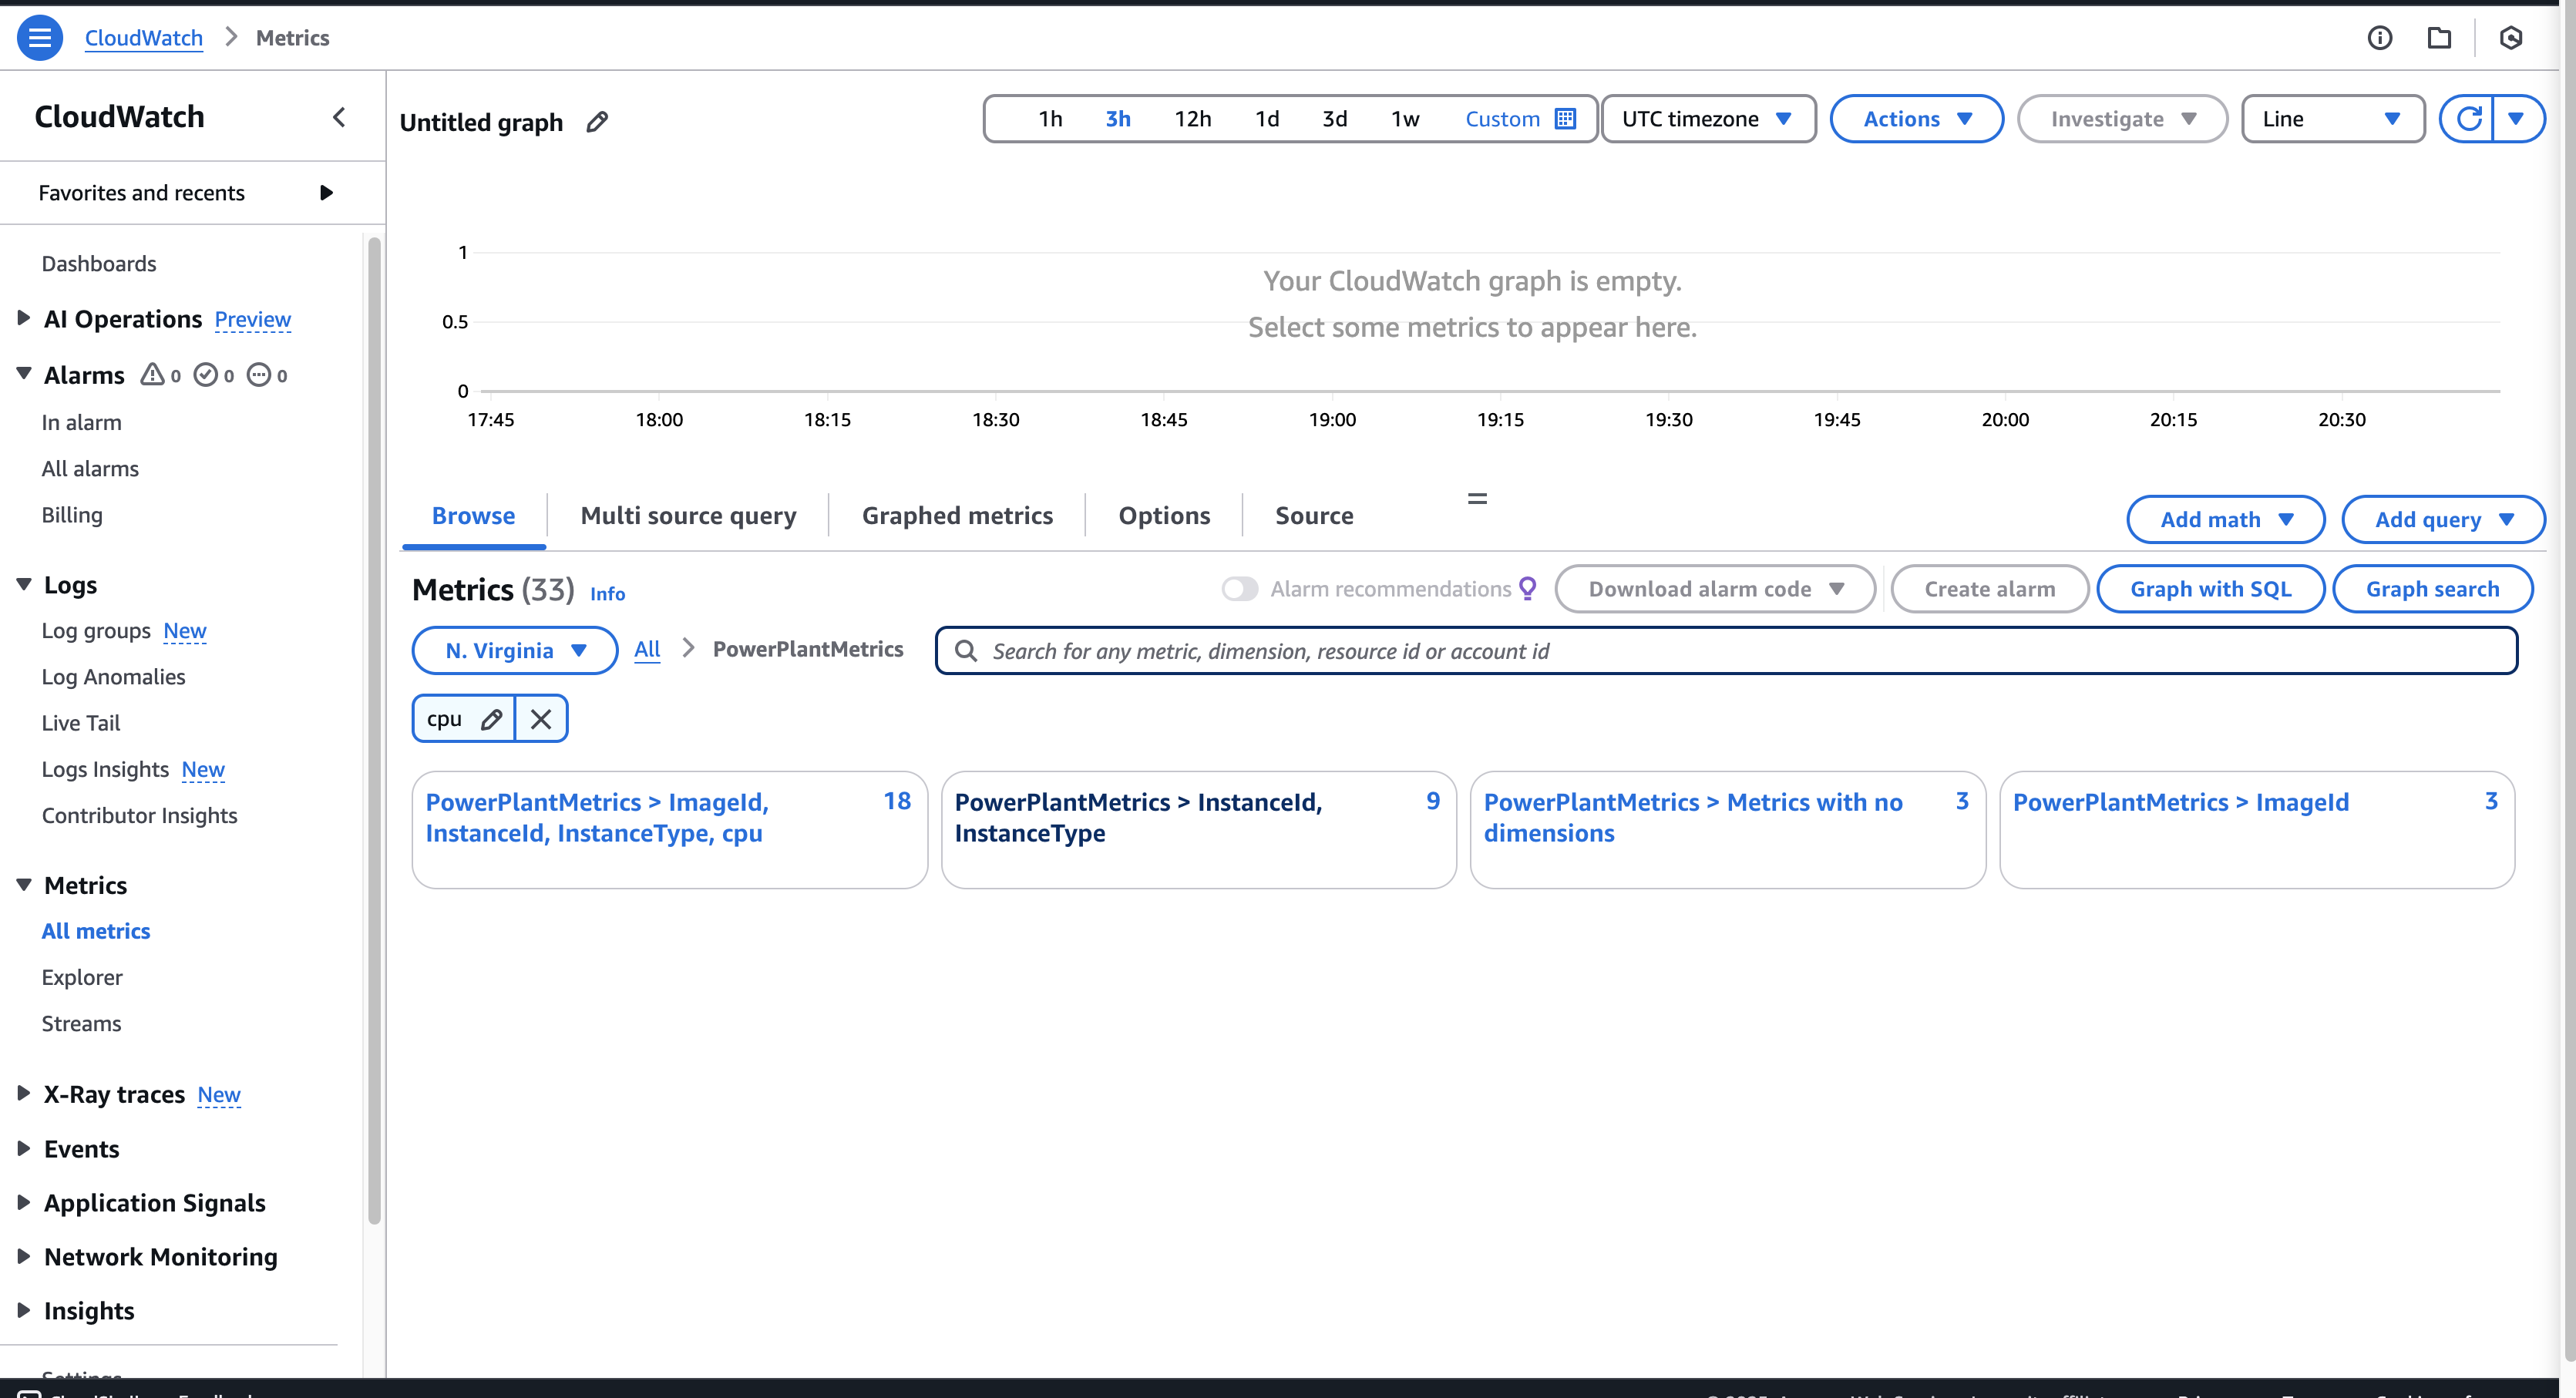This screenshot has height=1398, width=2576.
Task: Refresh the graph
Action: coord(2467,119)
